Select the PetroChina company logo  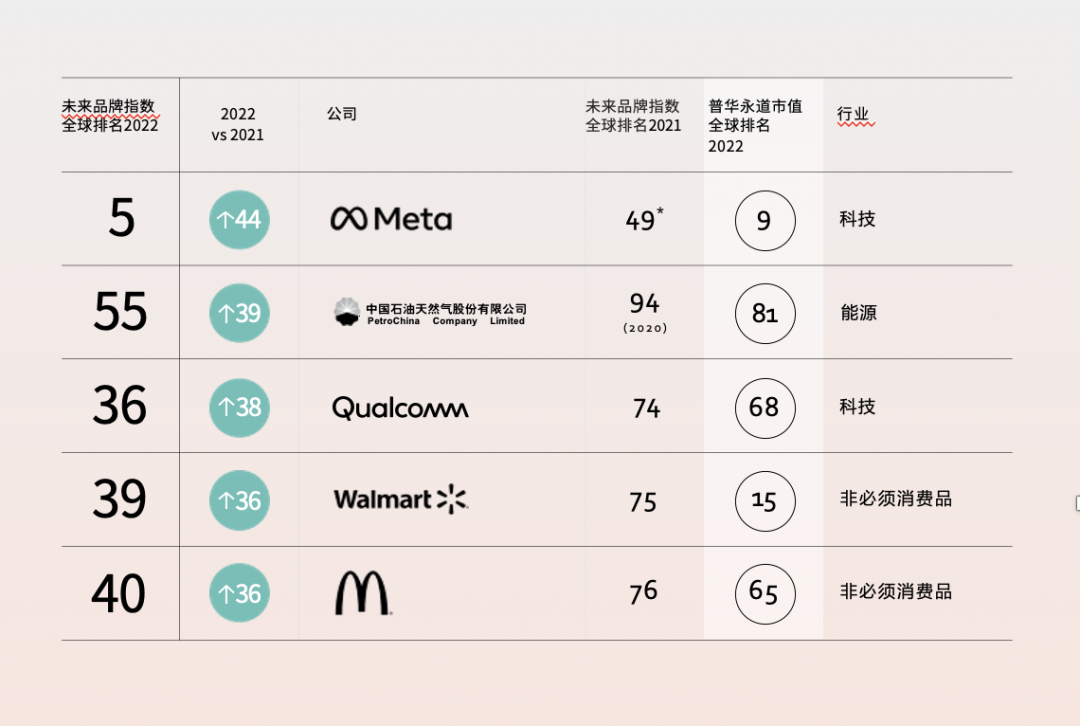coord(430,313)
